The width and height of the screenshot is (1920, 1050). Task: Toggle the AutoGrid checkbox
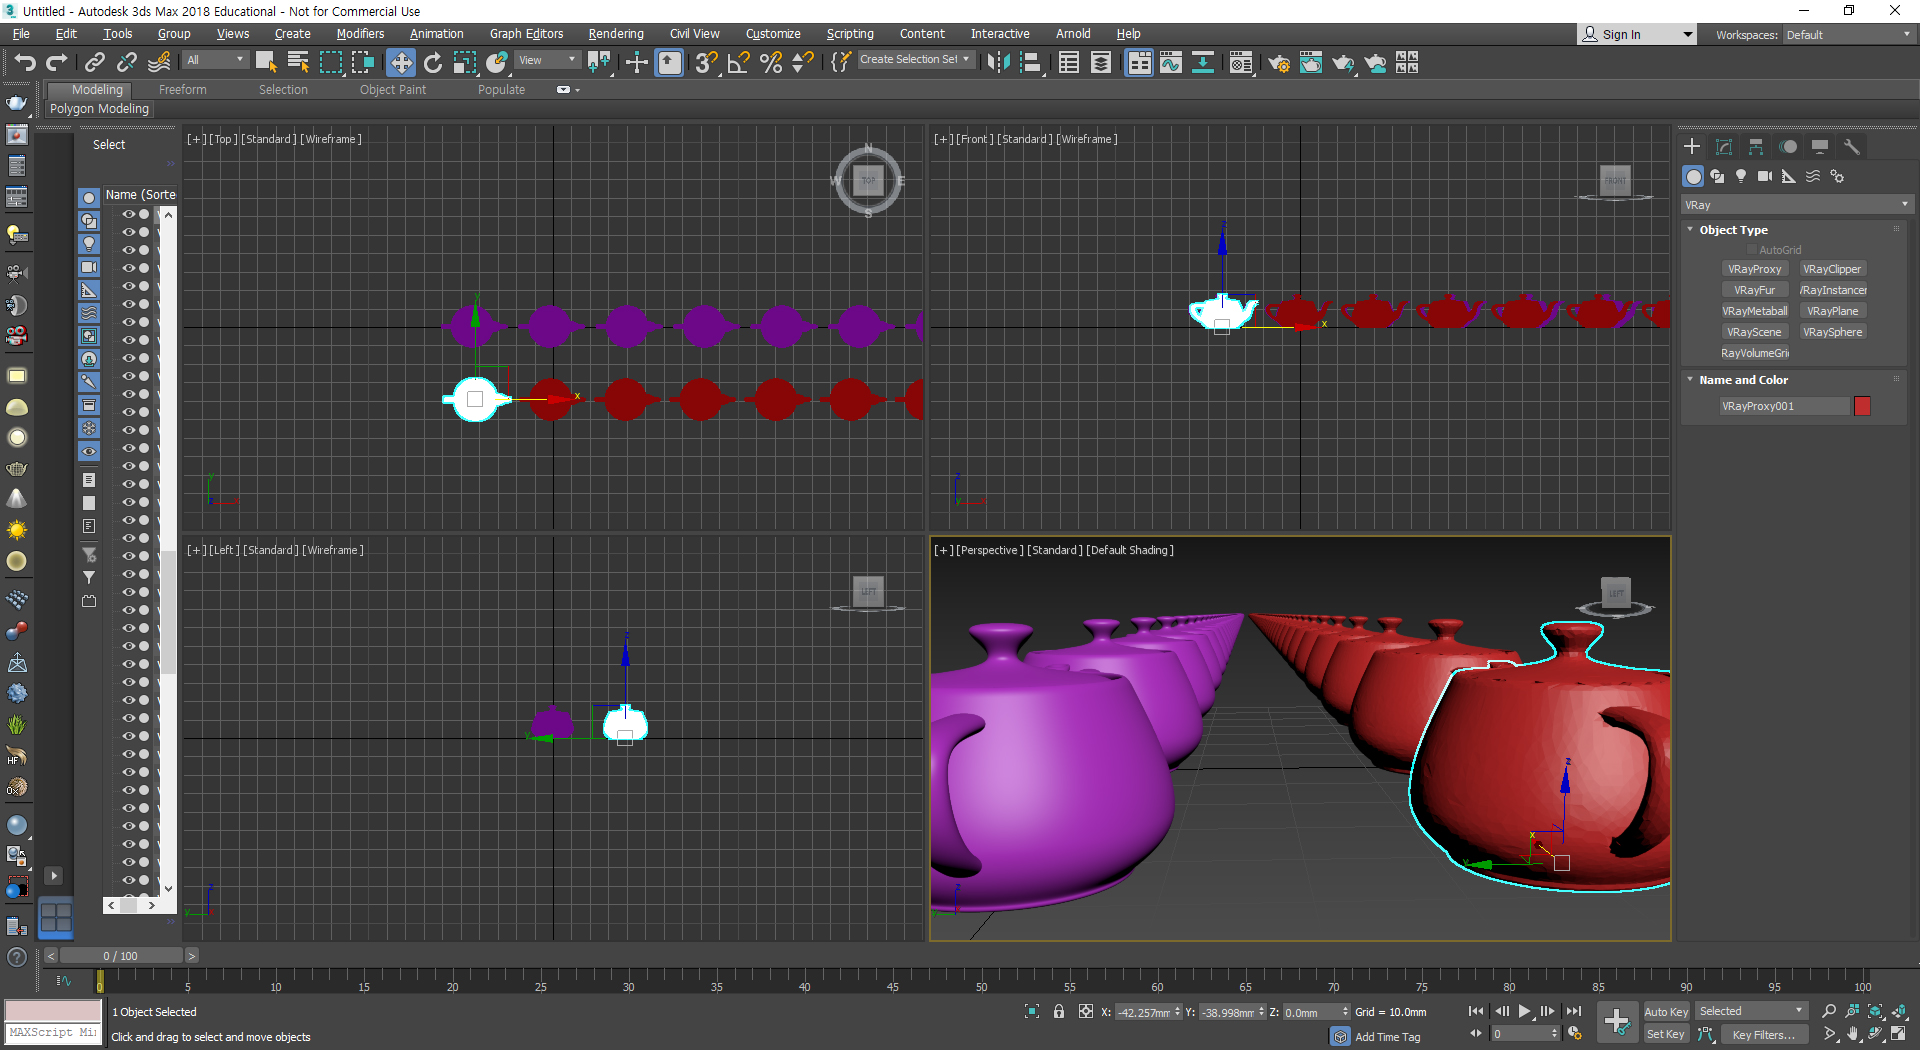[1751, 250]
